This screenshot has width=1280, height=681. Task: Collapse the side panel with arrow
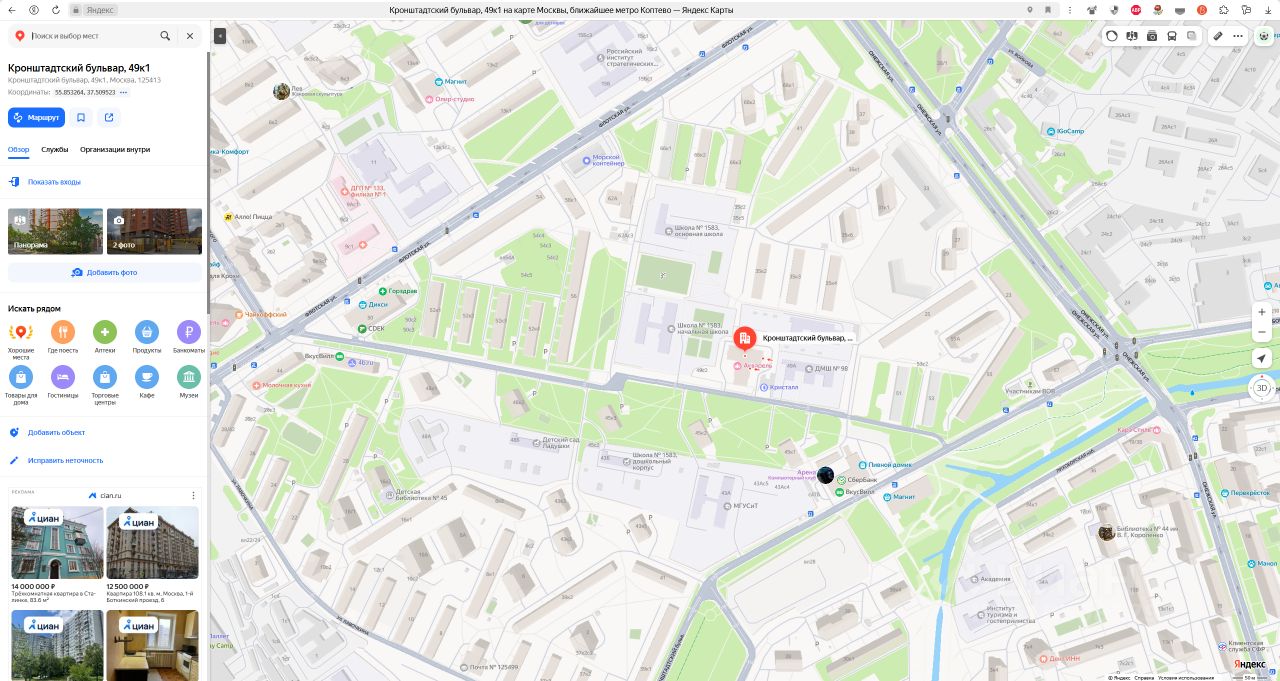coord(220,36)
